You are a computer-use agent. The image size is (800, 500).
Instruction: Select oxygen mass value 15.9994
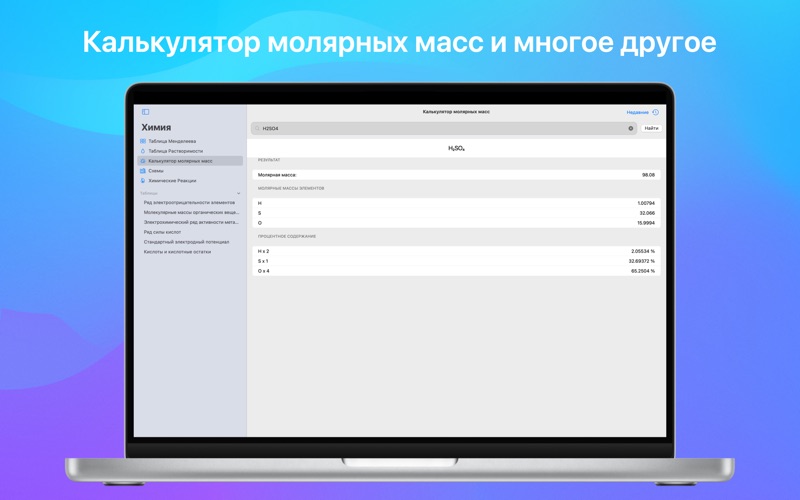[x=646, y=223]
